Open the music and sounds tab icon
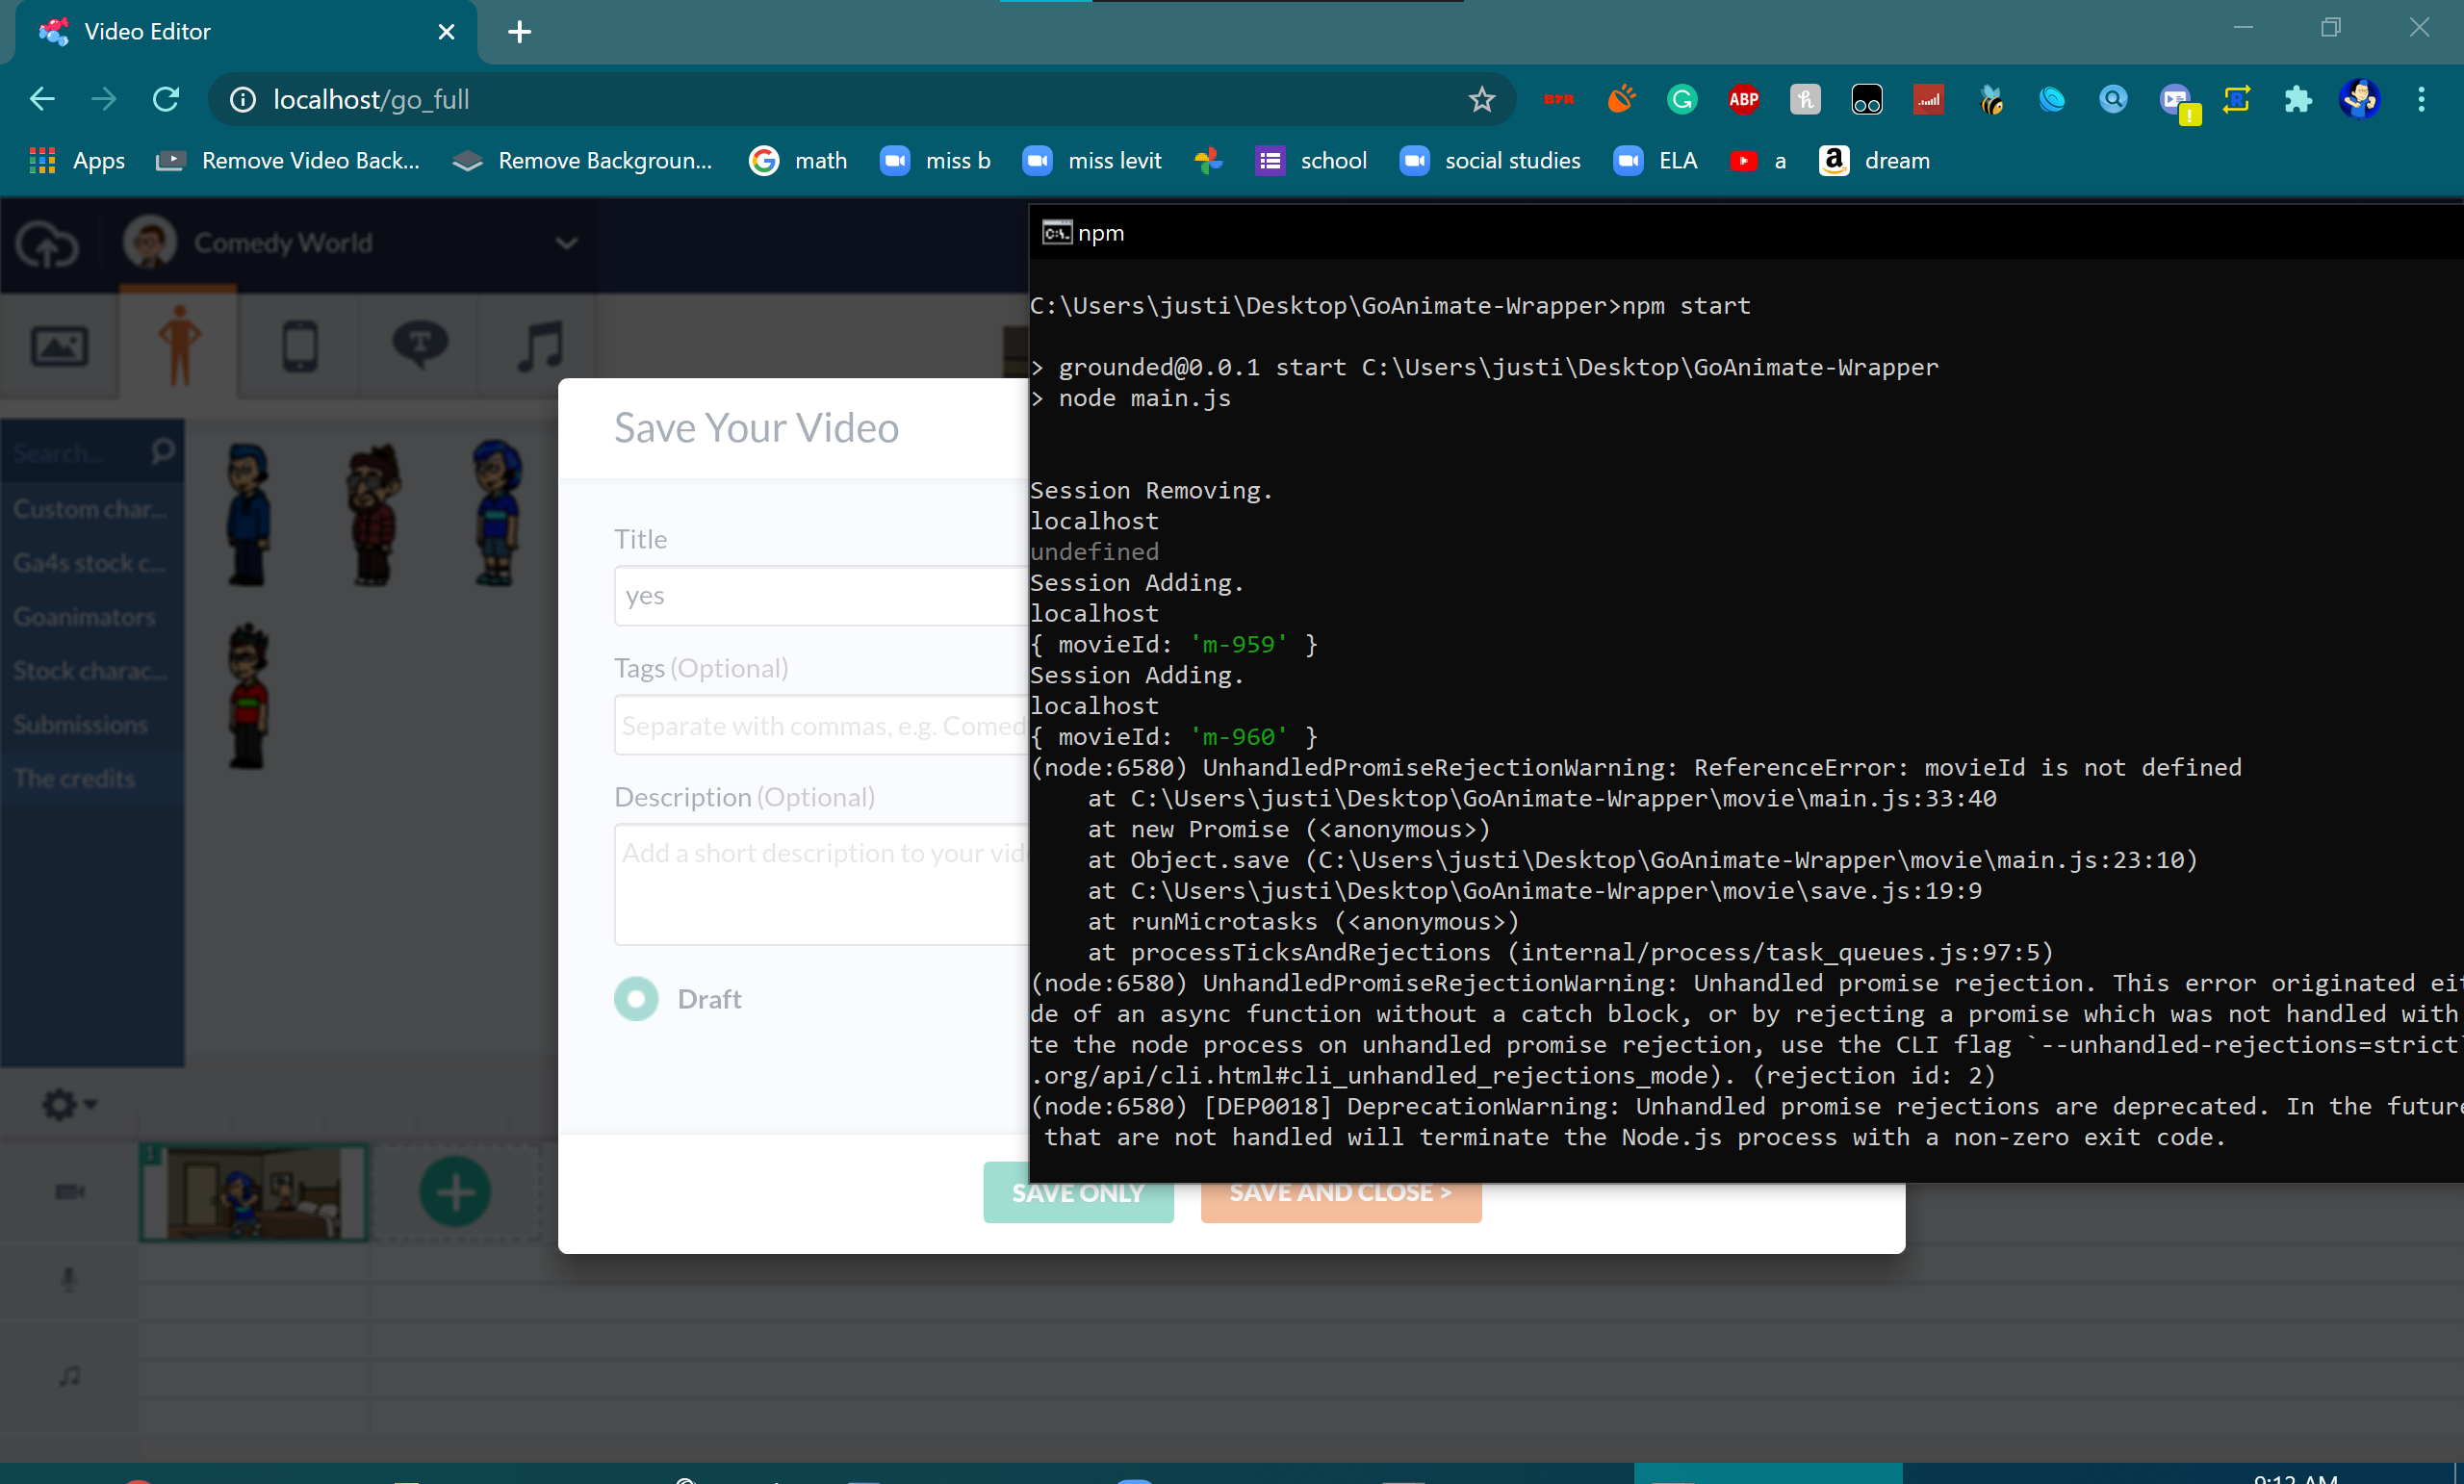The image size is (2464, 1484). click(x=540, y=347)
